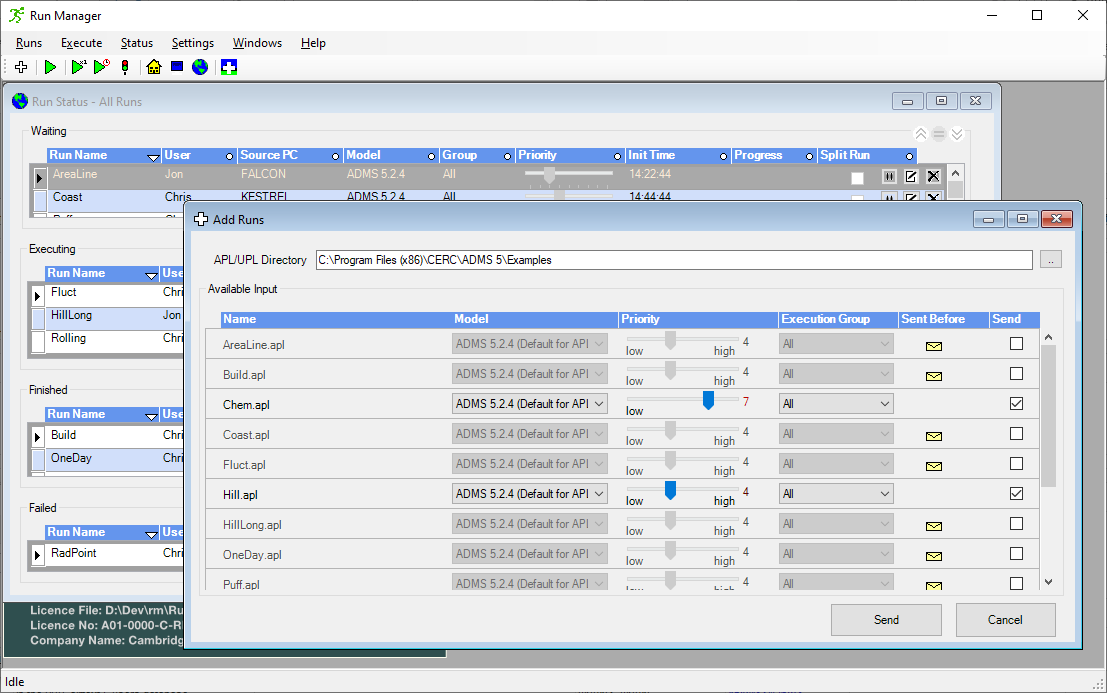Uncheck the Send box for Chem.apl
The height and width of the screenshot is (693, 1107).
pyautogui.click(x=1016, y=404)
